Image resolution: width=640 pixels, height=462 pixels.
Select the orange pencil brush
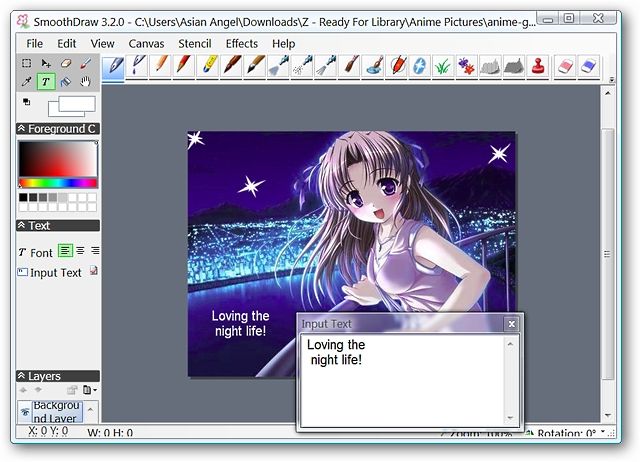160,67
